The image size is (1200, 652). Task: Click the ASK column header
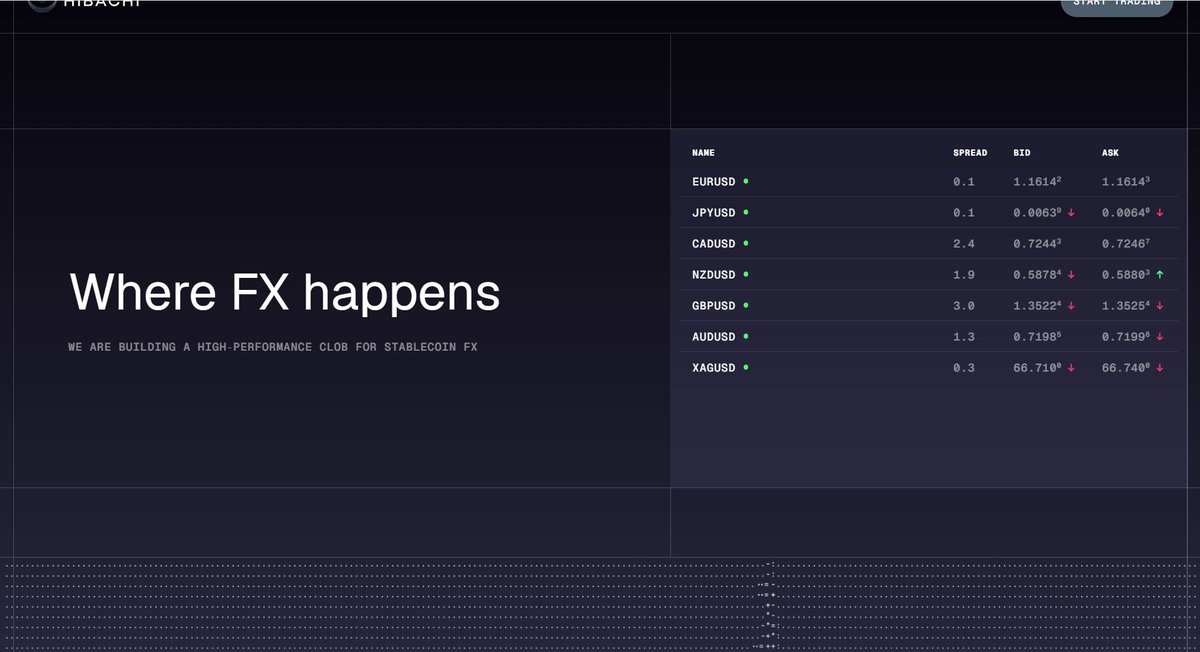tap(1111, 153)
